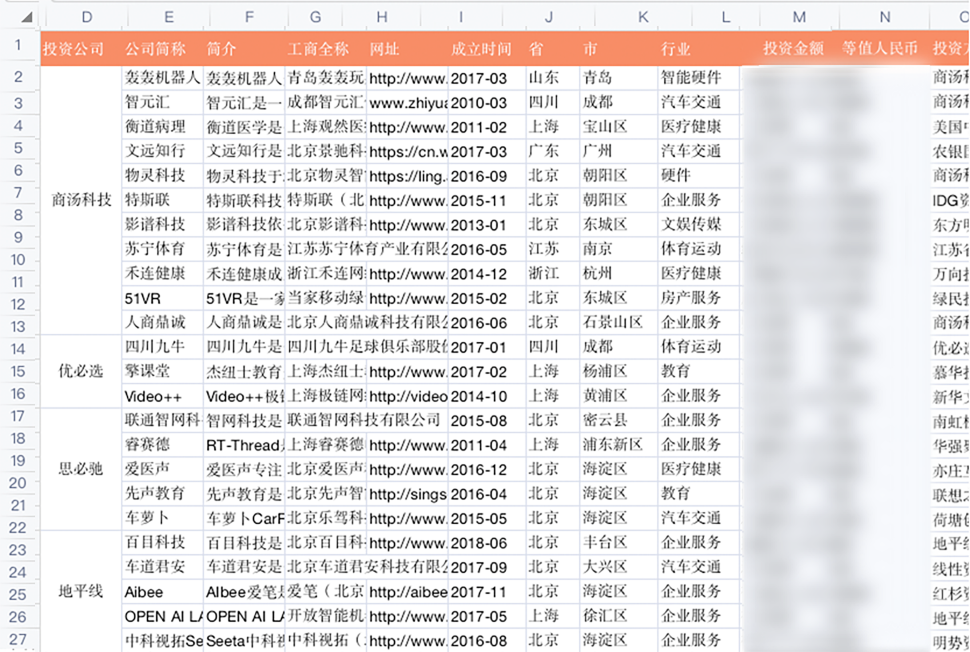Click the 影谱科技 company name cell
970x652 pixels.
pos(163,225)
